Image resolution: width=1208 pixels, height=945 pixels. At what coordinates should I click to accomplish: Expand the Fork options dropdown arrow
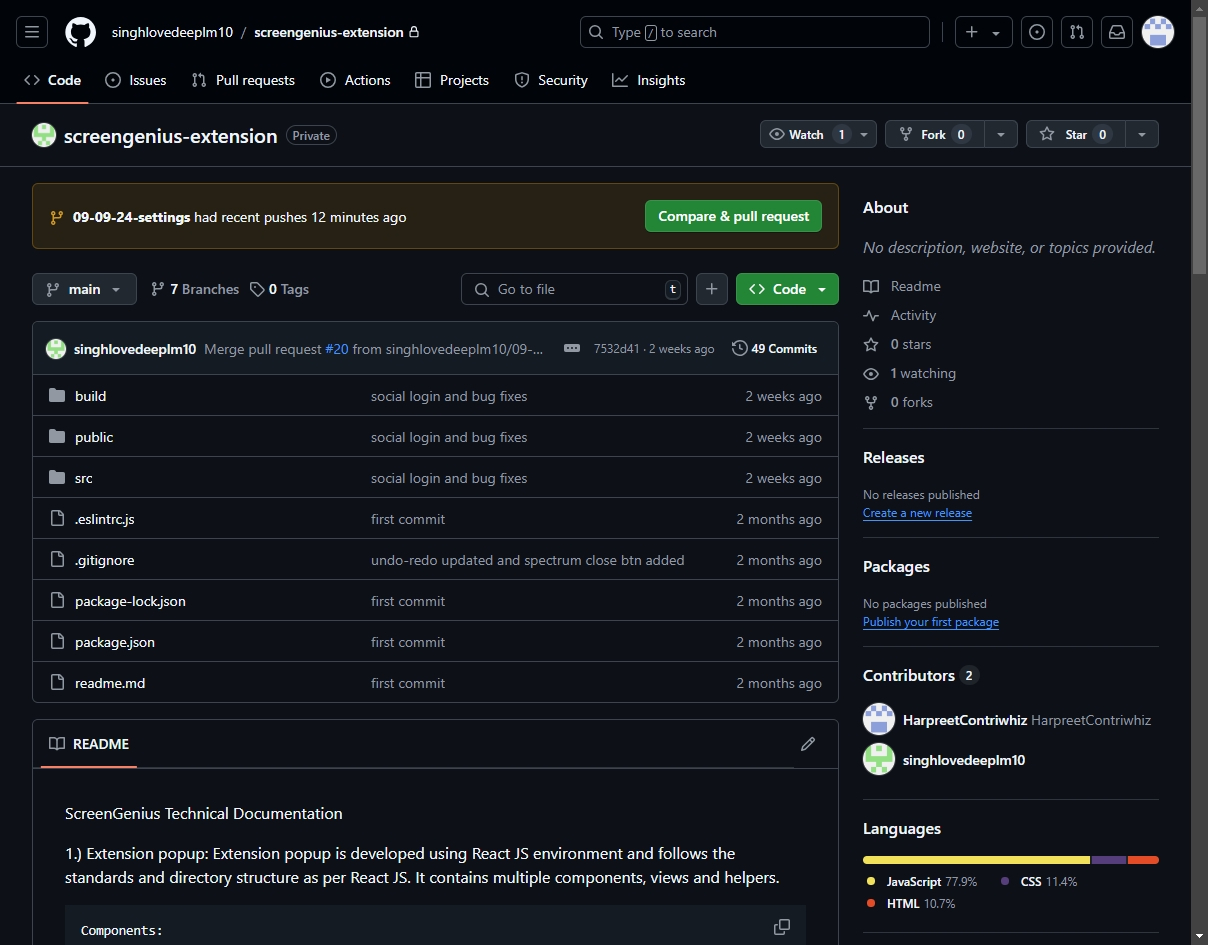(1001, 134)
